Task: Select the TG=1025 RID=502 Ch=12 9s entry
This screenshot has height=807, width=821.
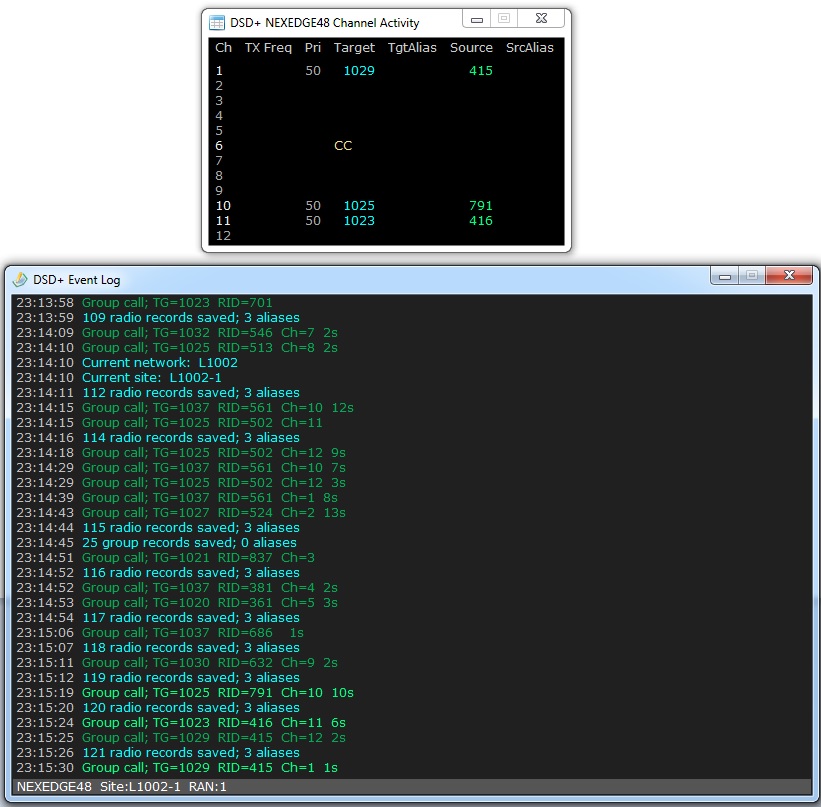Action: pos(181,453)
